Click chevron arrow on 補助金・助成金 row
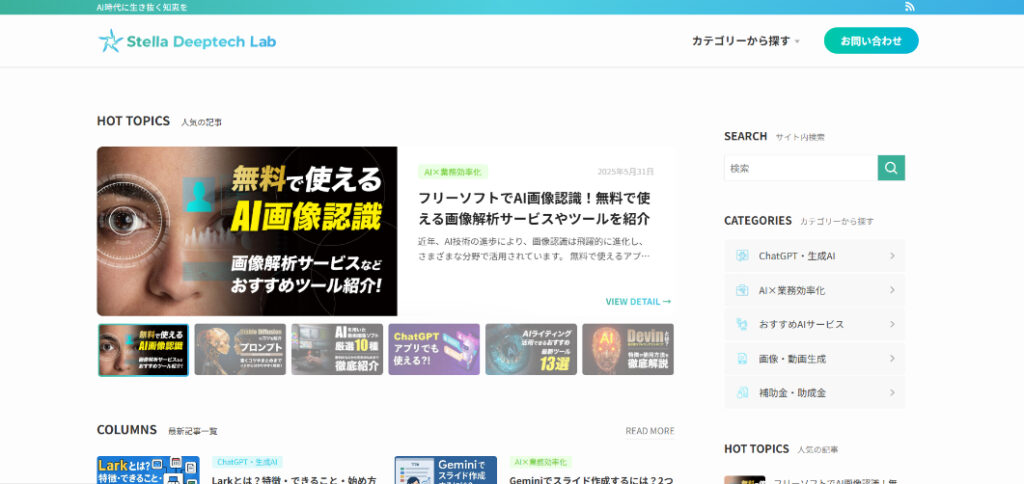 point(891,392)
